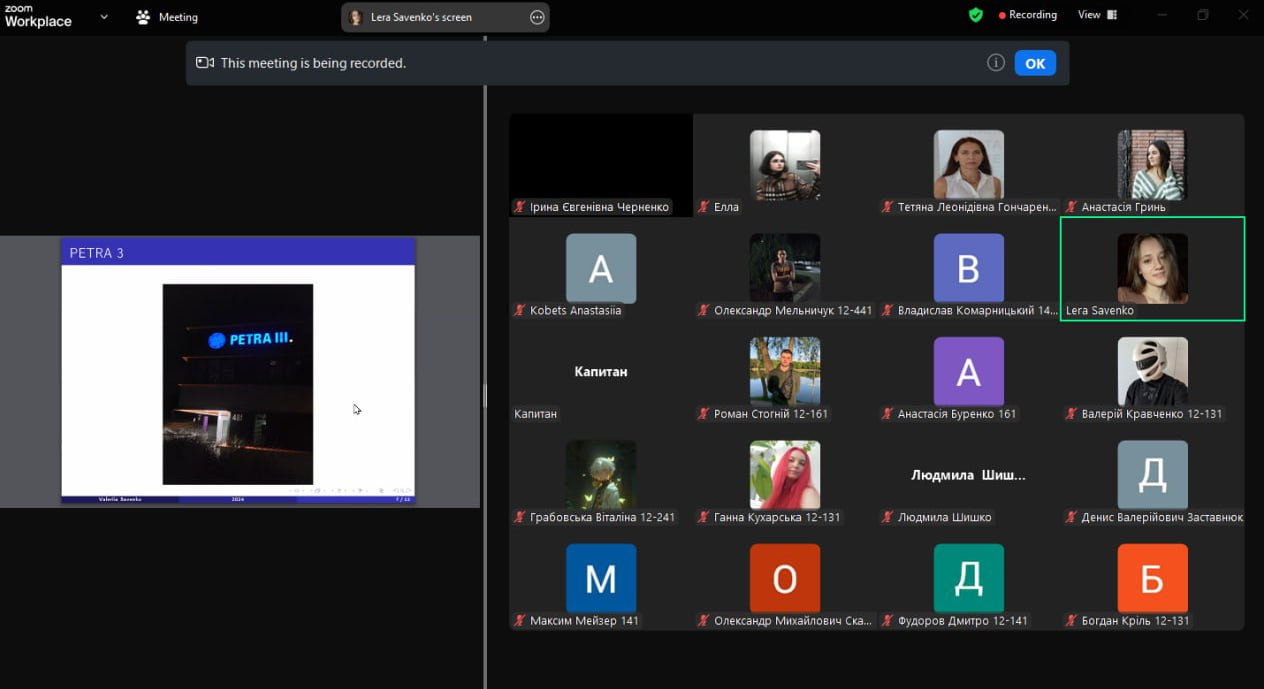1264x689 pixels.
Task: Select Максим Мейзер 141 avatar tile
Action: 601,578
